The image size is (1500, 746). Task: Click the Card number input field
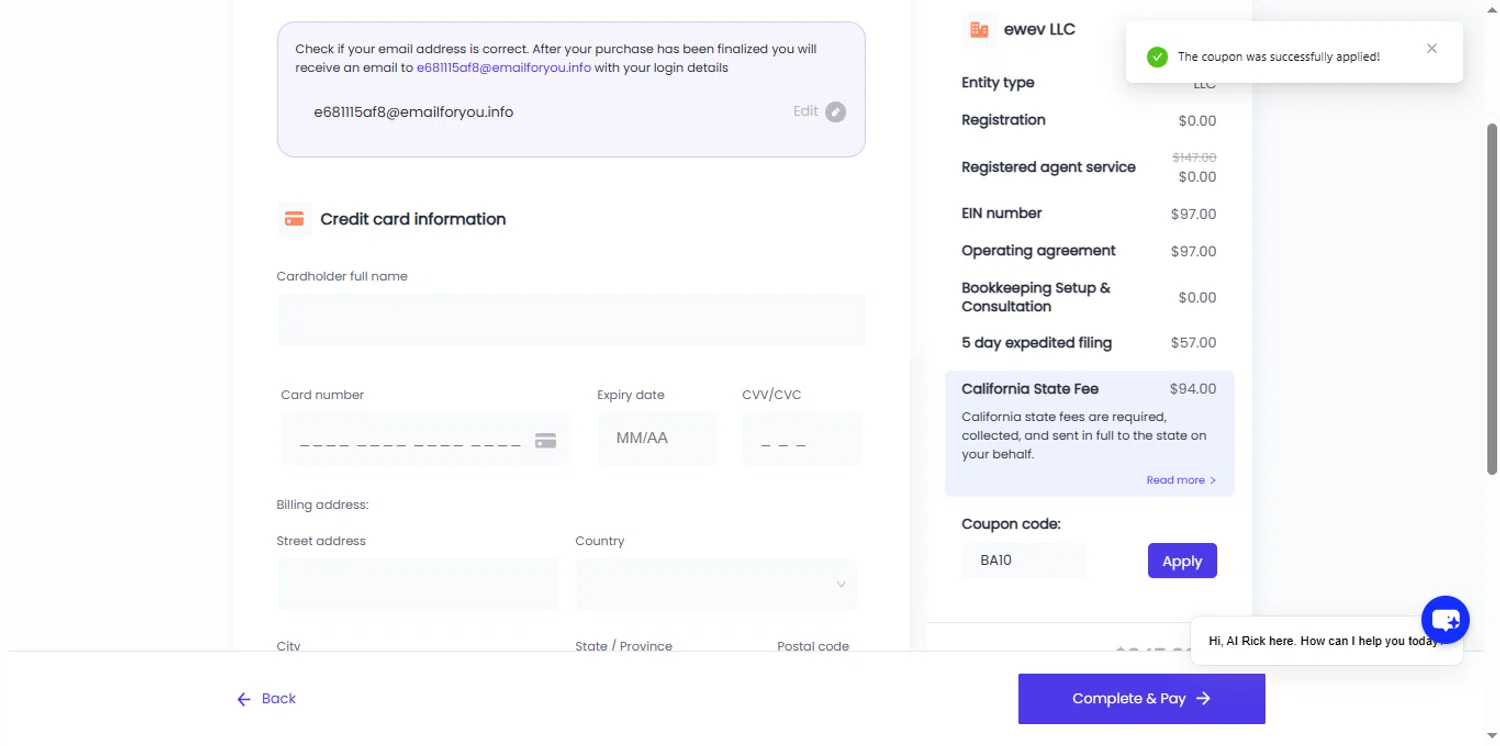[x=426, y=439]
